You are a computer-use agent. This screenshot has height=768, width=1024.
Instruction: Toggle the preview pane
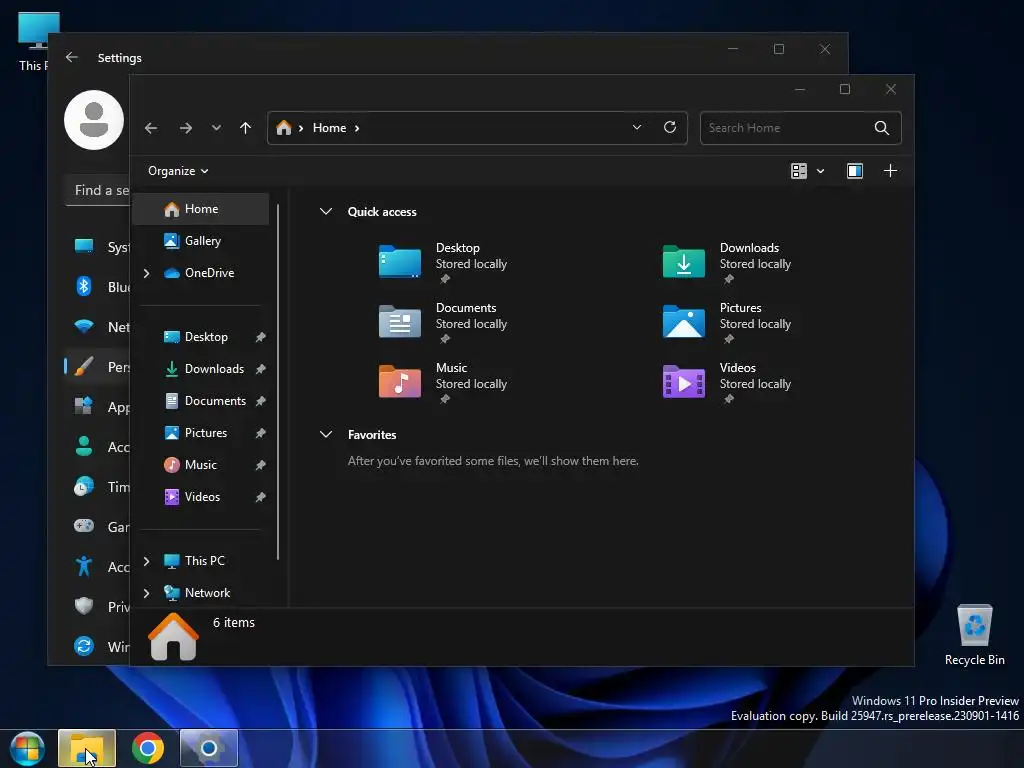point(855,171)
